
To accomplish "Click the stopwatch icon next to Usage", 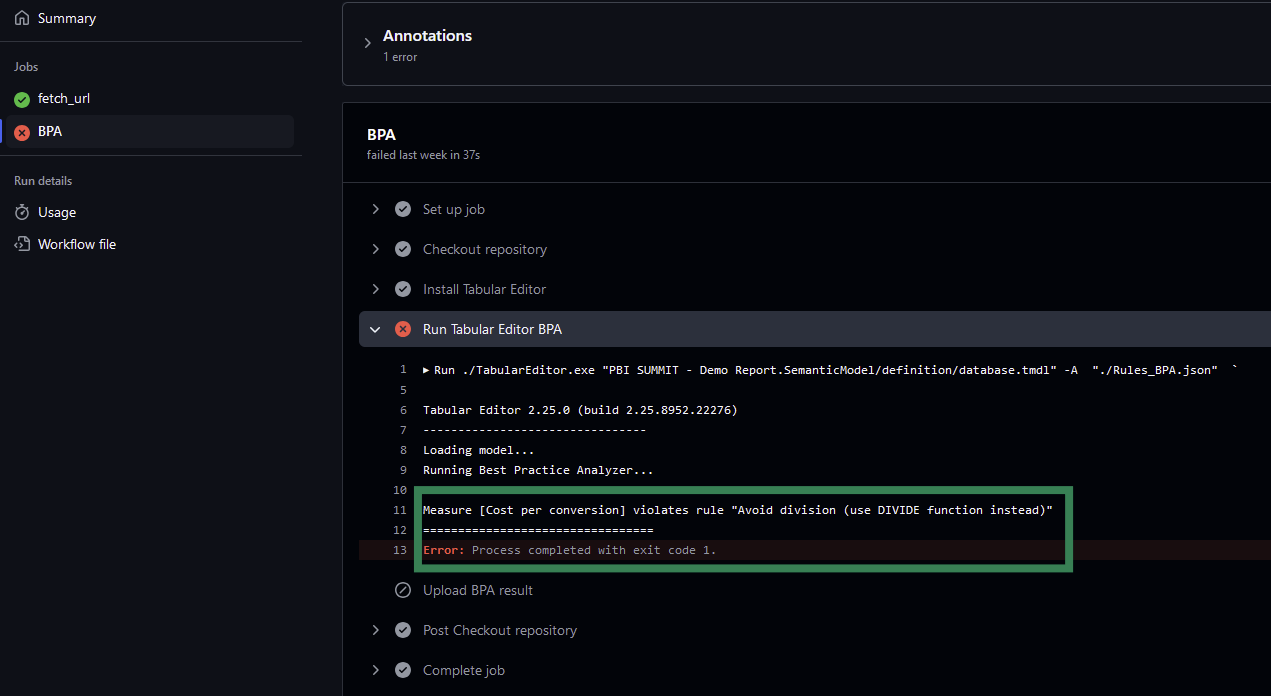I will [21, 211].
